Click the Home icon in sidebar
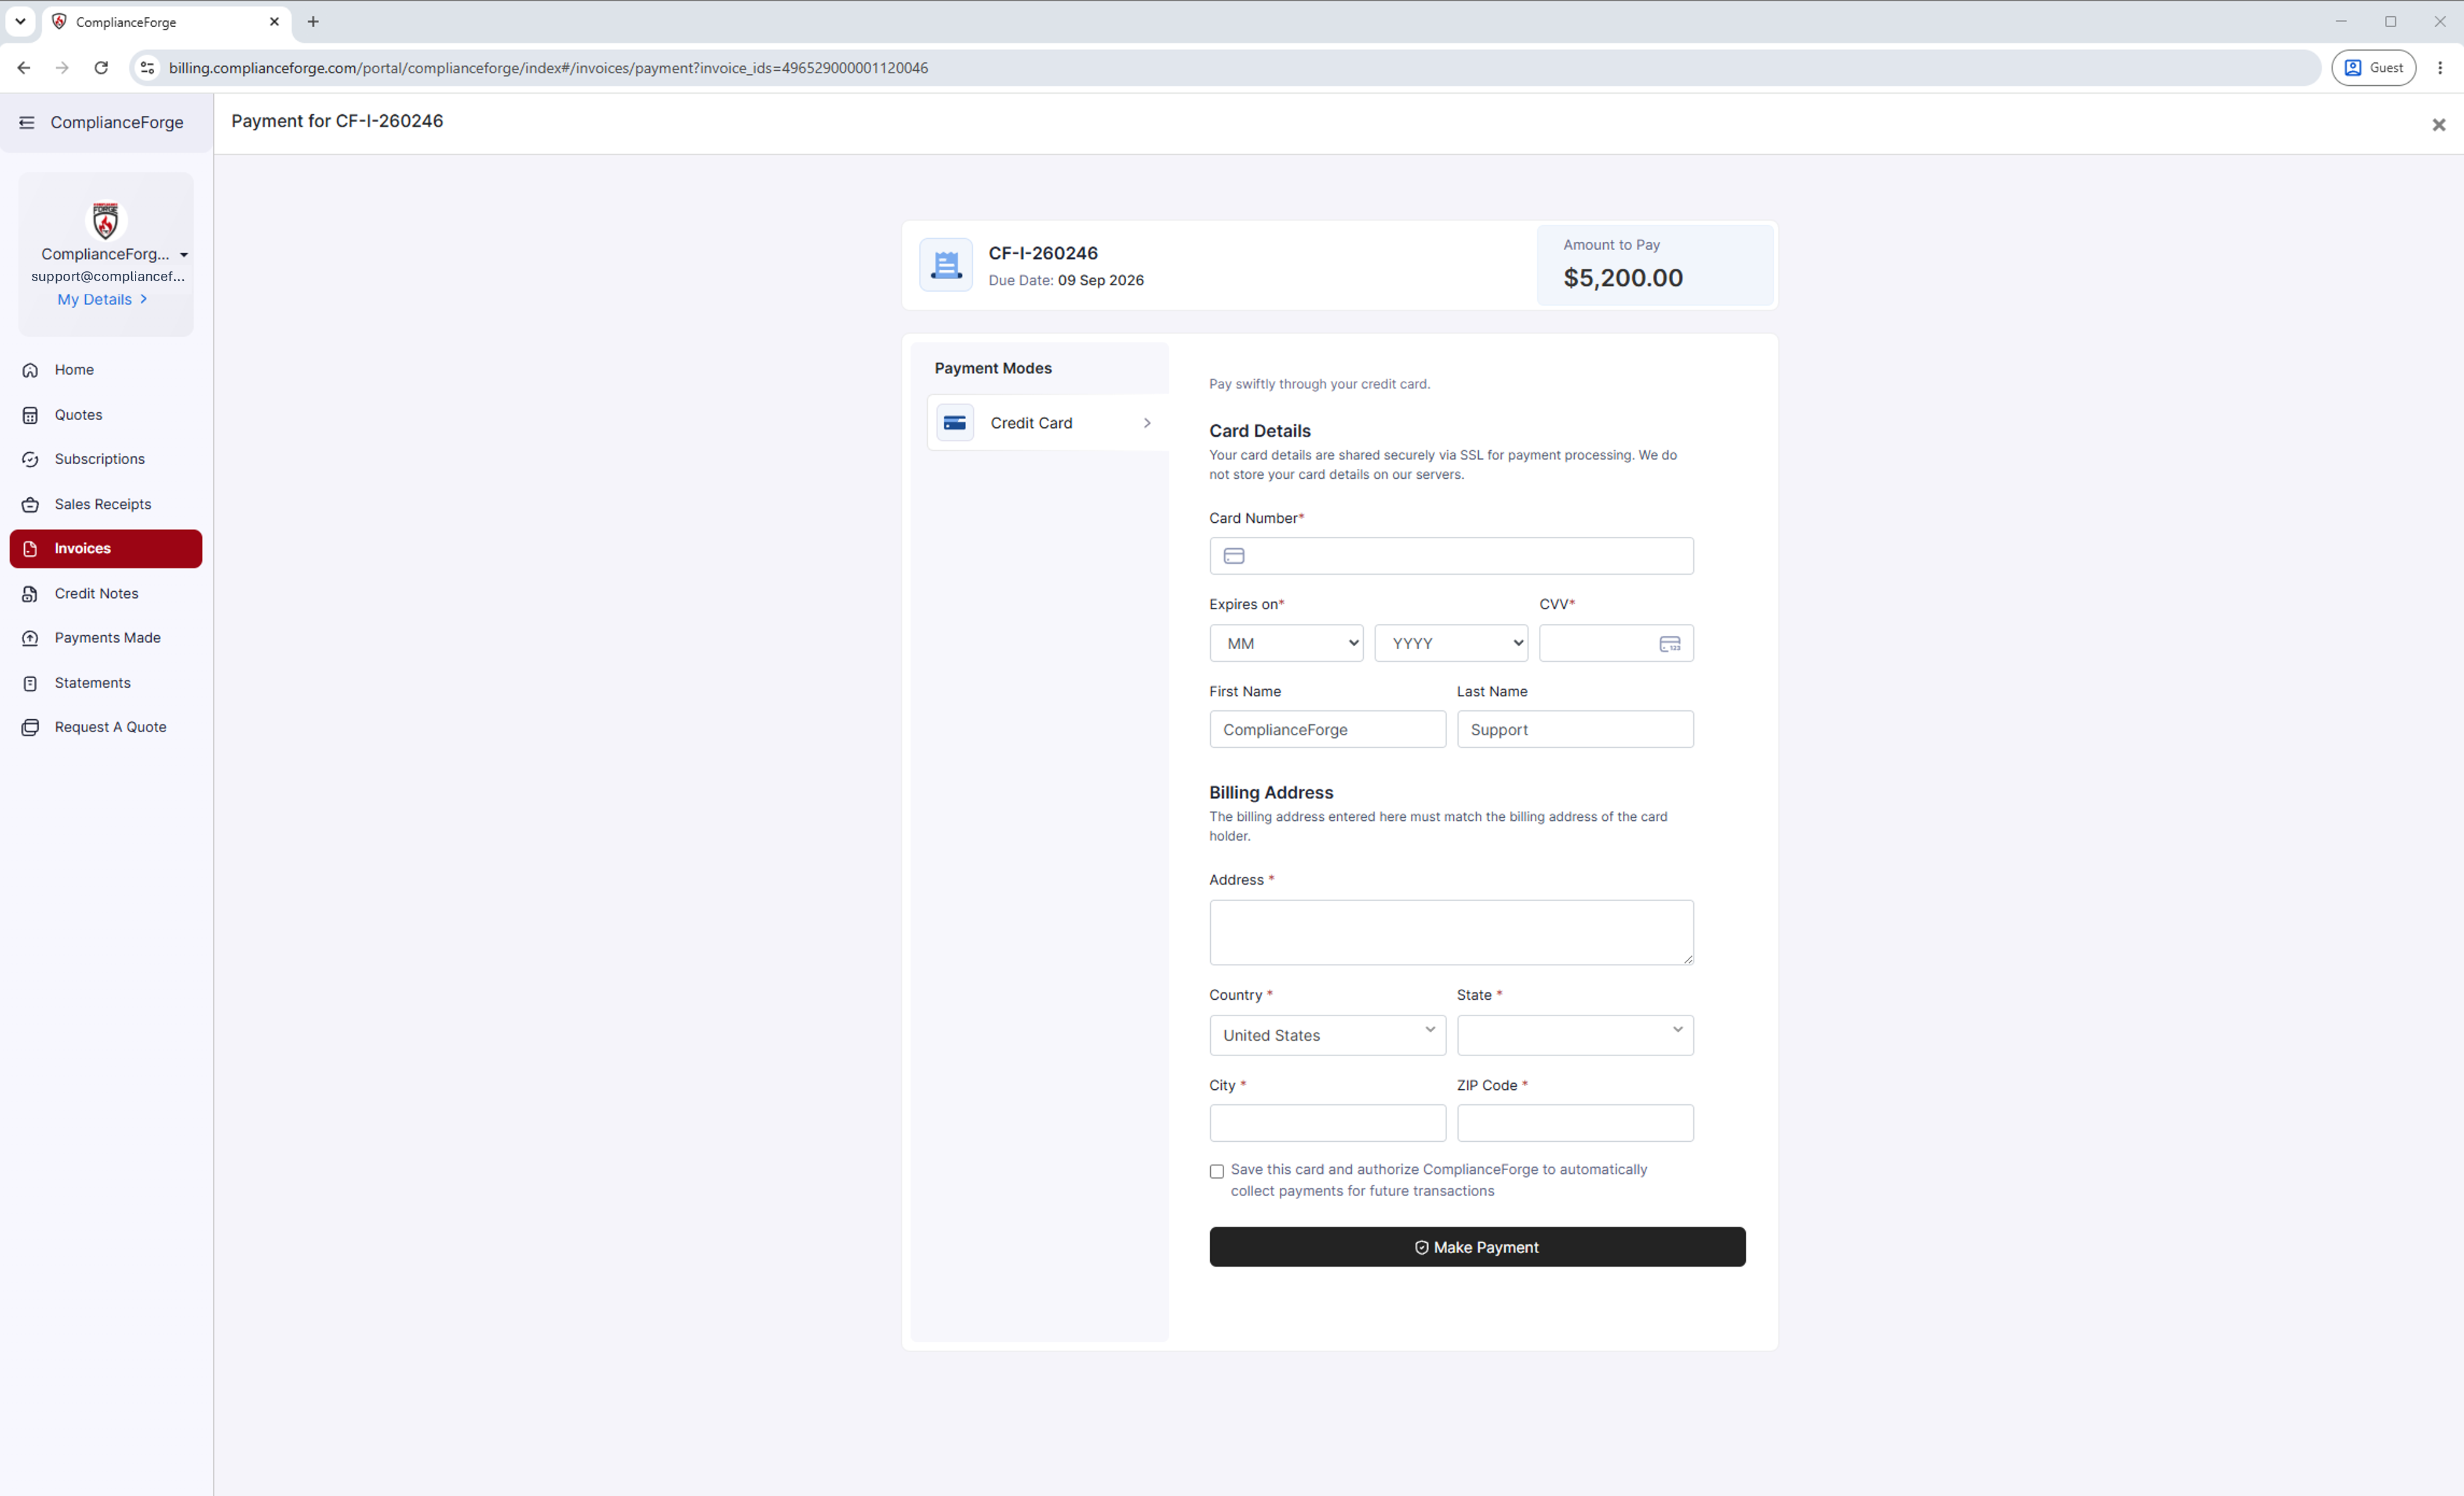2464x1496 pixels. (30, 370)
